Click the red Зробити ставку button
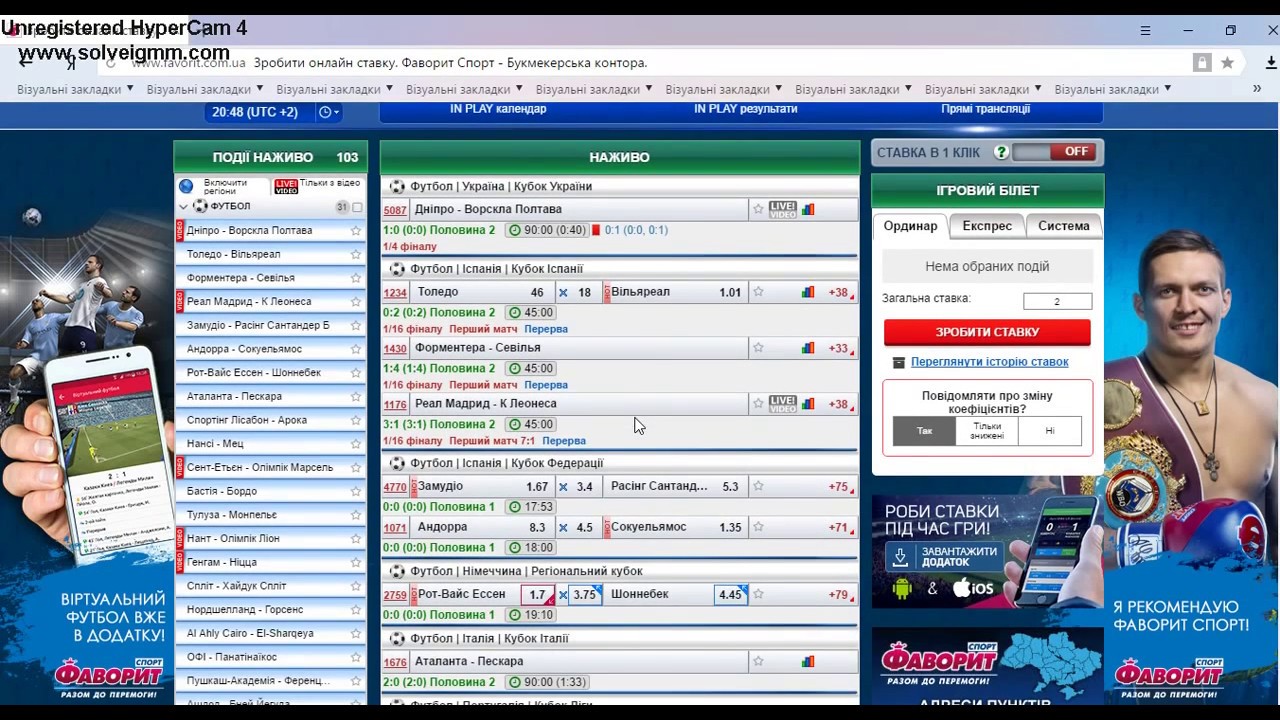Viewport: 1280px width, 720px height. 987,332
